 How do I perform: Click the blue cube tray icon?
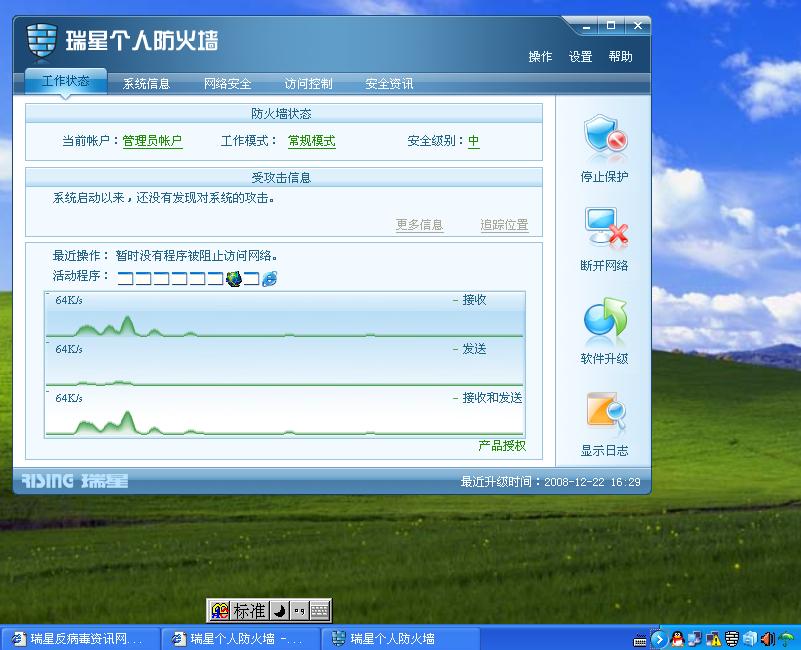[750, 639]
